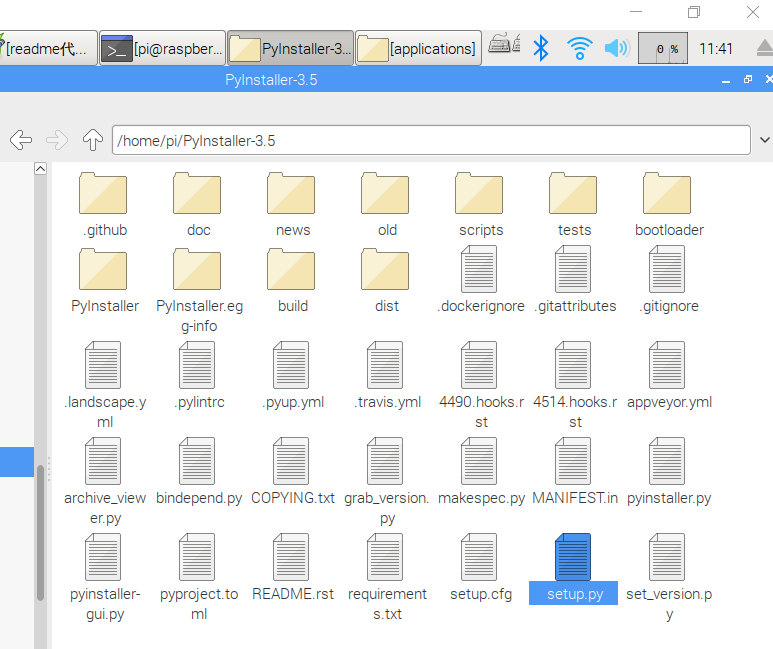Select the PyInstaller folder
Viewport: 773px width, 649px height.
click(x=103, y=280)
